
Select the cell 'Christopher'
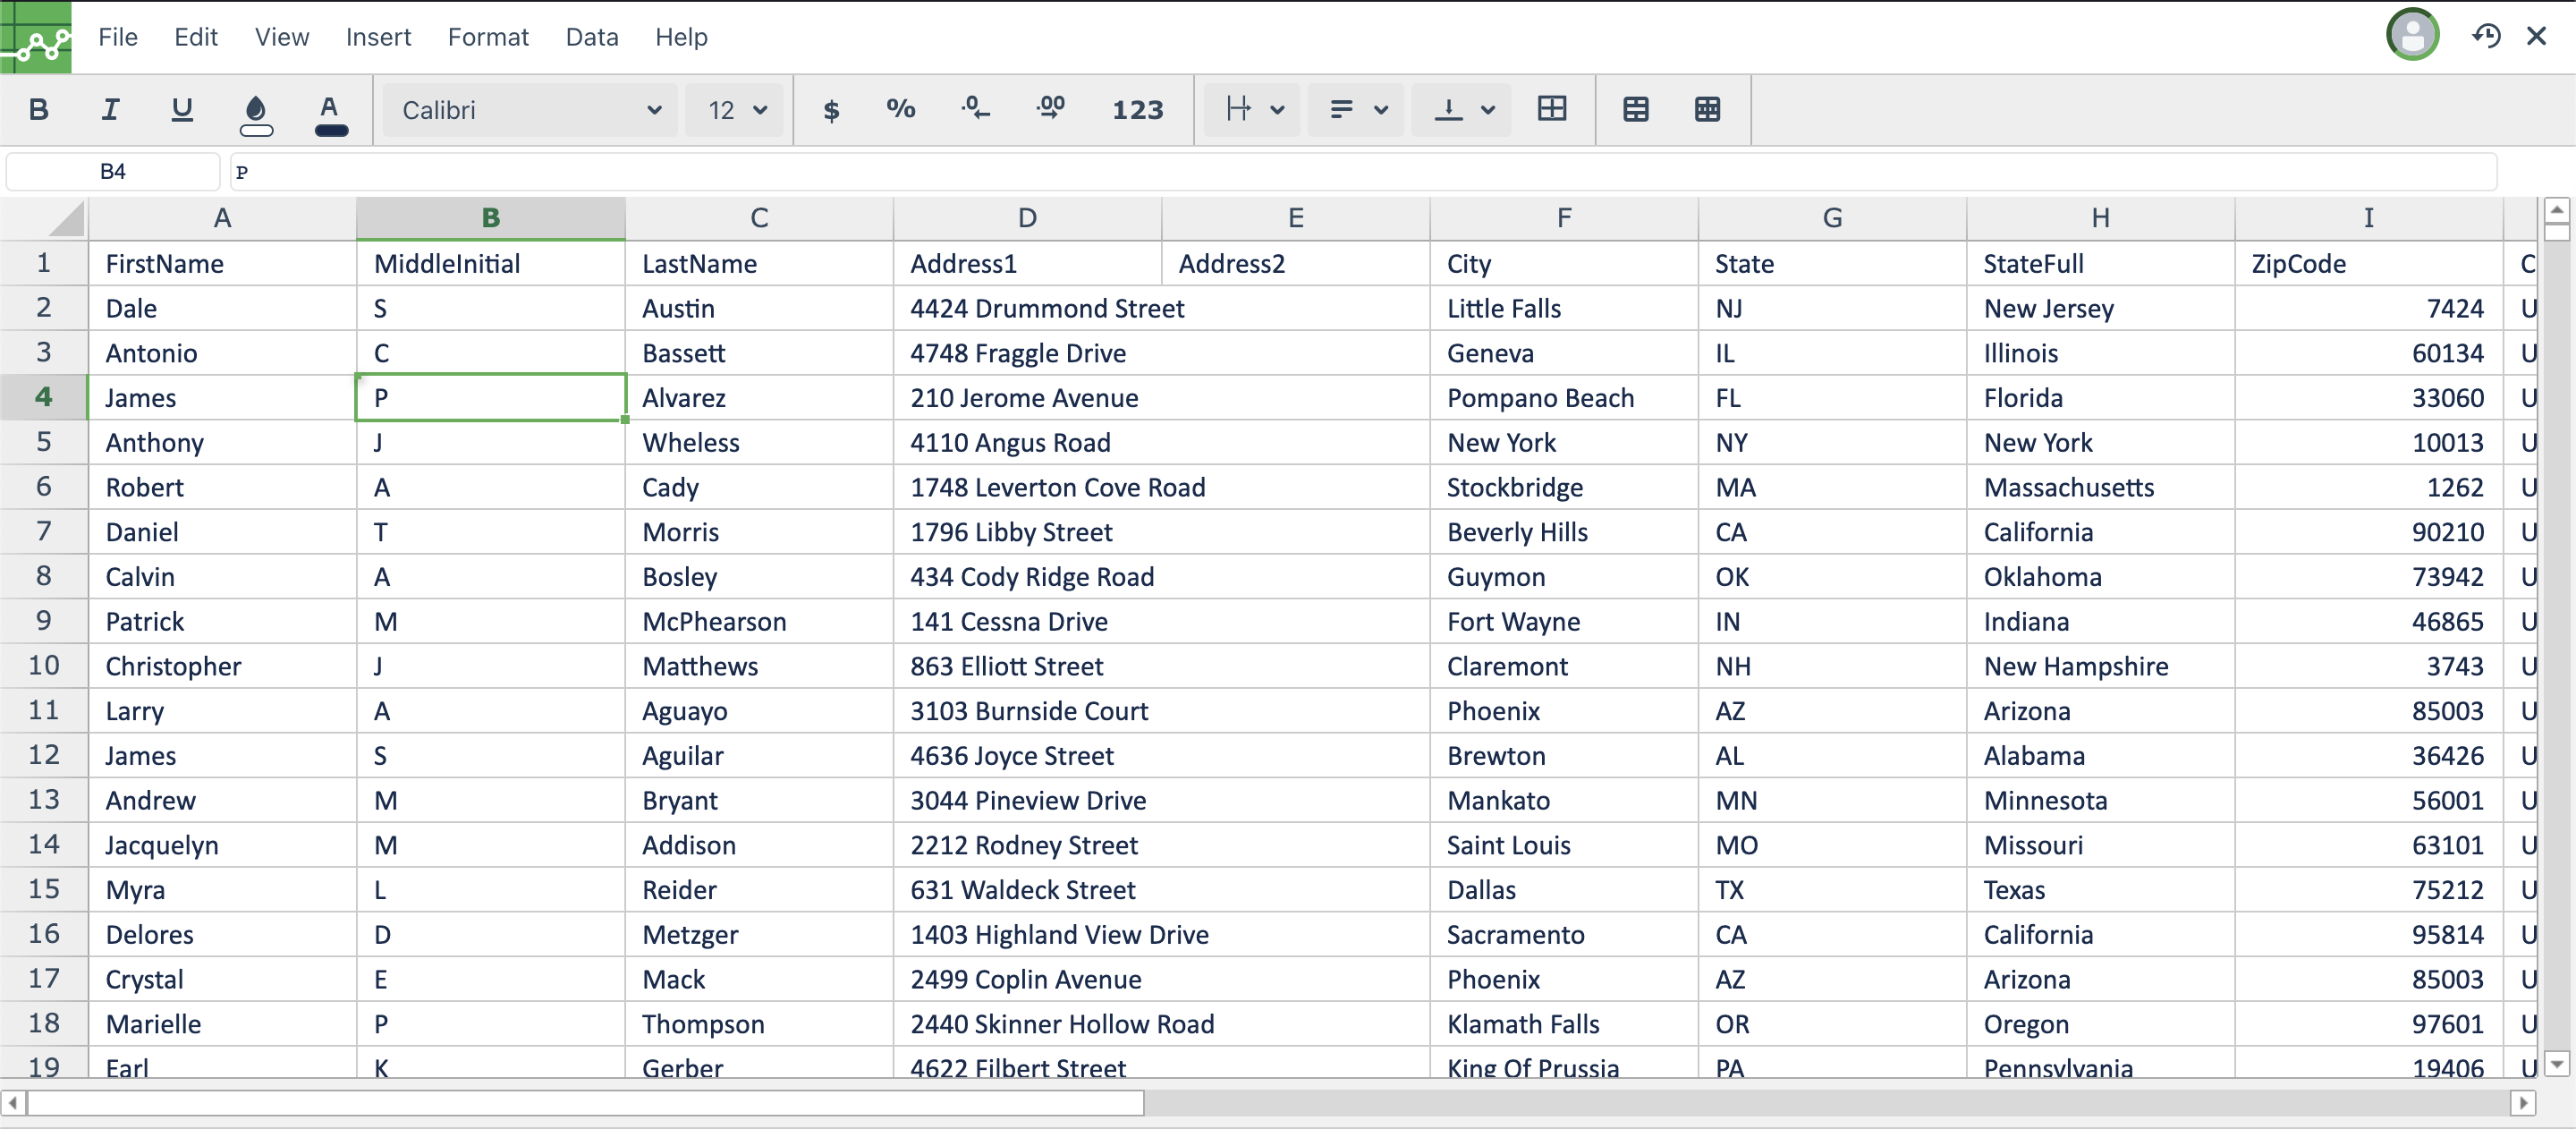click(222, 666)
